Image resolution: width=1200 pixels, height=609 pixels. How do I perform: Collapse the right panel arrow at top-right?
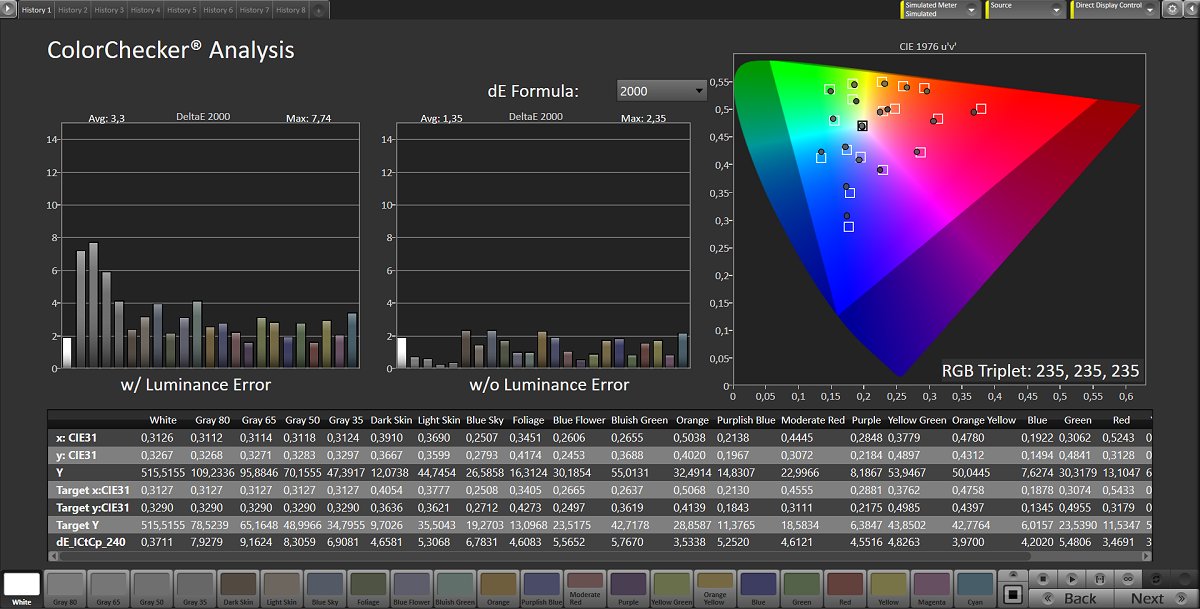1191,9
